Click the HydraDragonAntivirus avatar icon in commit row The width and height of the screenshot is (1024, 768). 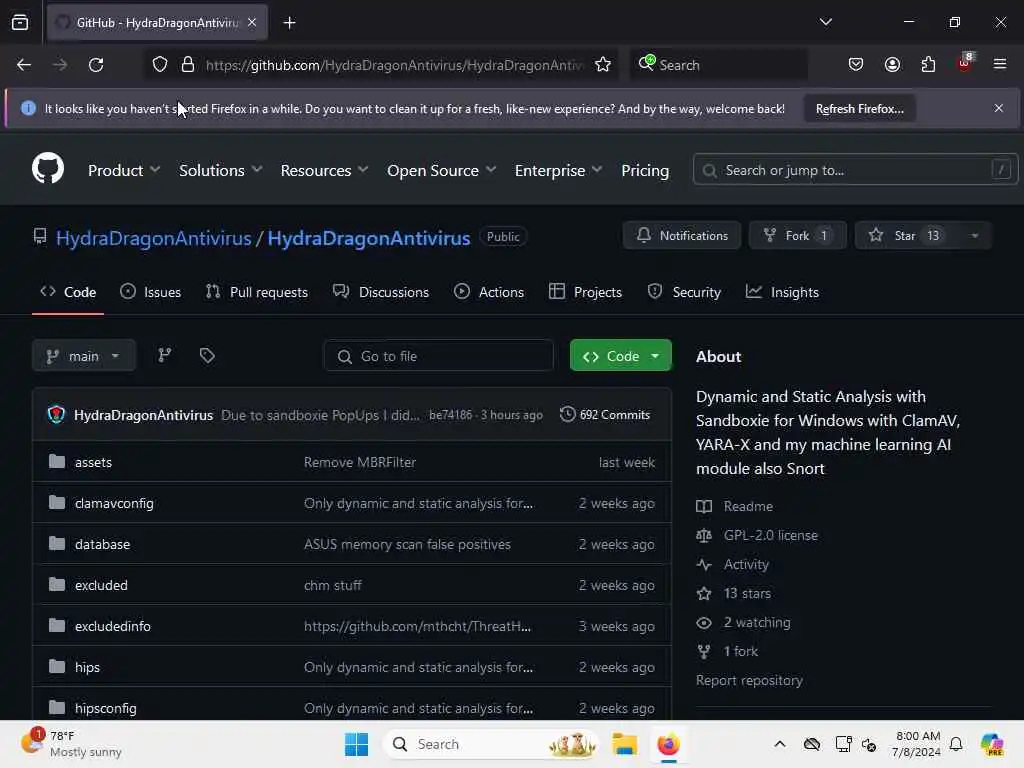pyautogui.click(x=57, y=415)
